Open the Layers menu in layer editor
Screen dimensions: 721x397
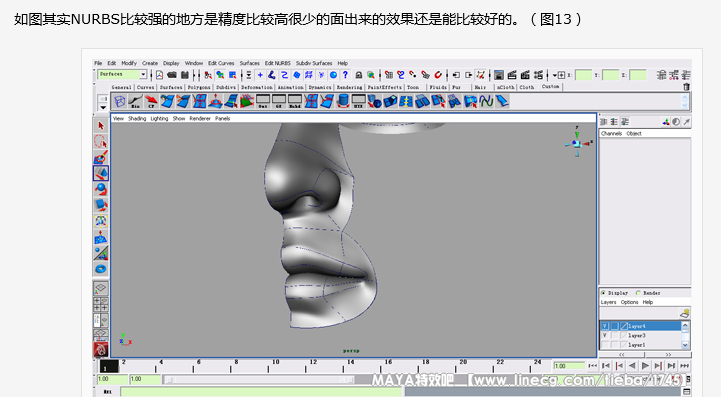coord(608,302)
